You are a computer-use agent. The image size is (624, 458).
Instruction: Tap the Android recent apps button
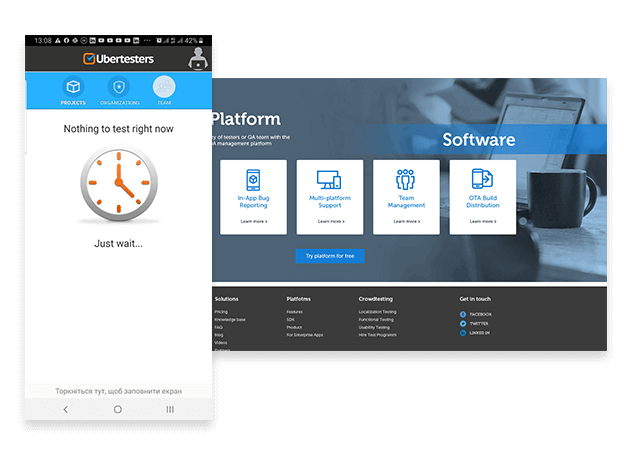point(170,409)
